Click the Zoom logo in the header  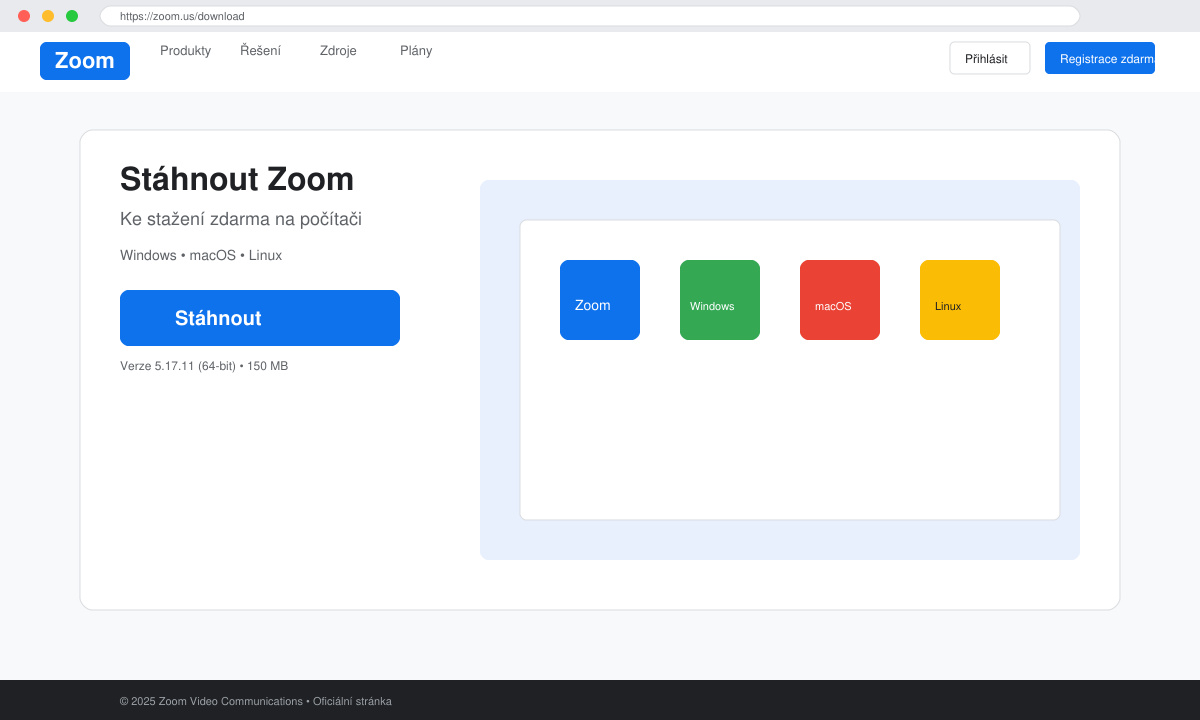[x=85, y=61]
